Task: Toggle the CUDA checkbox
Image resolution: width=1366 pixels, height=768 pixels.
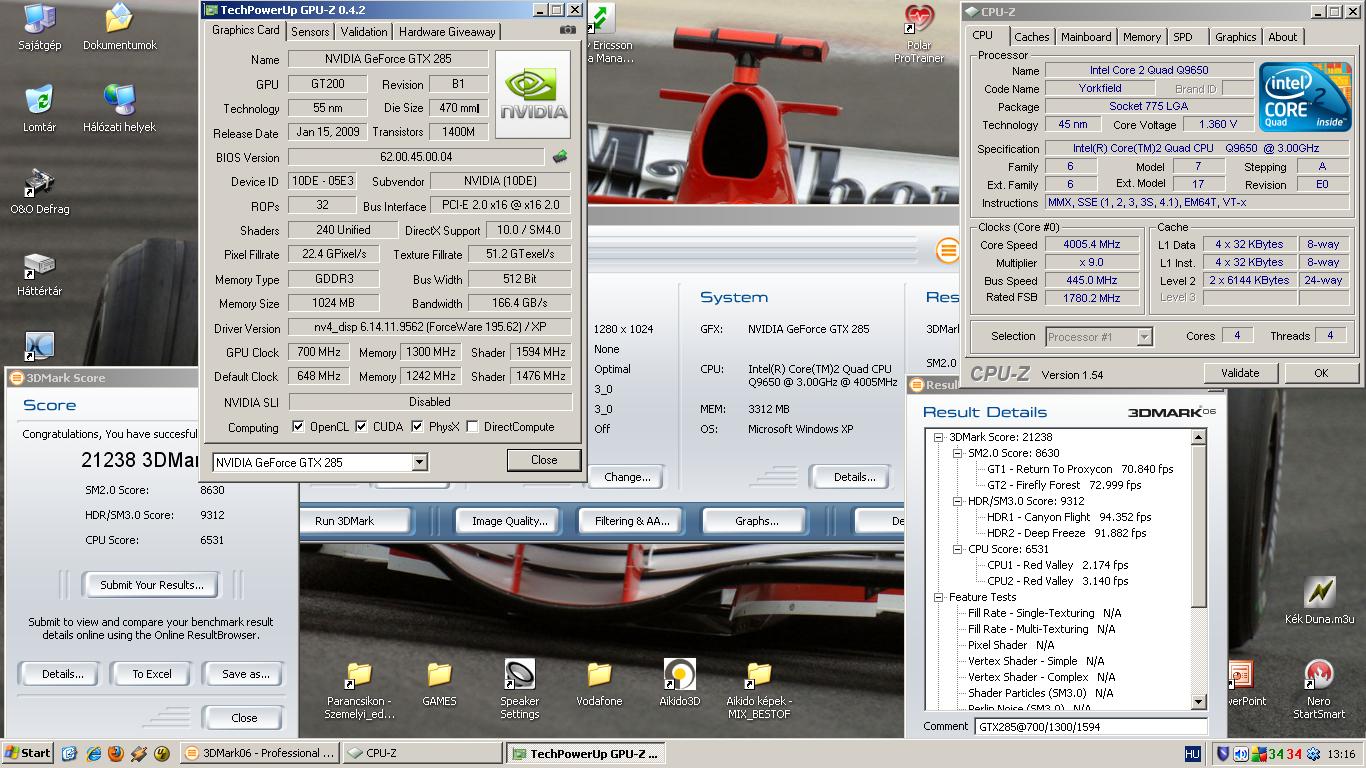Action: [x=361, y=427]
